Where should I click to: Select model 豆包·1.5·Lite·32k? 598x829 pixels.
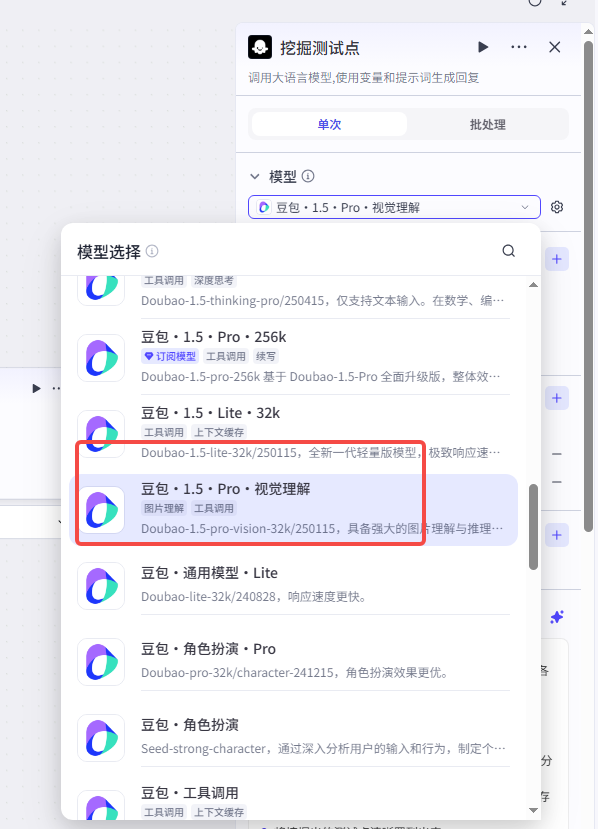point(293,432)
